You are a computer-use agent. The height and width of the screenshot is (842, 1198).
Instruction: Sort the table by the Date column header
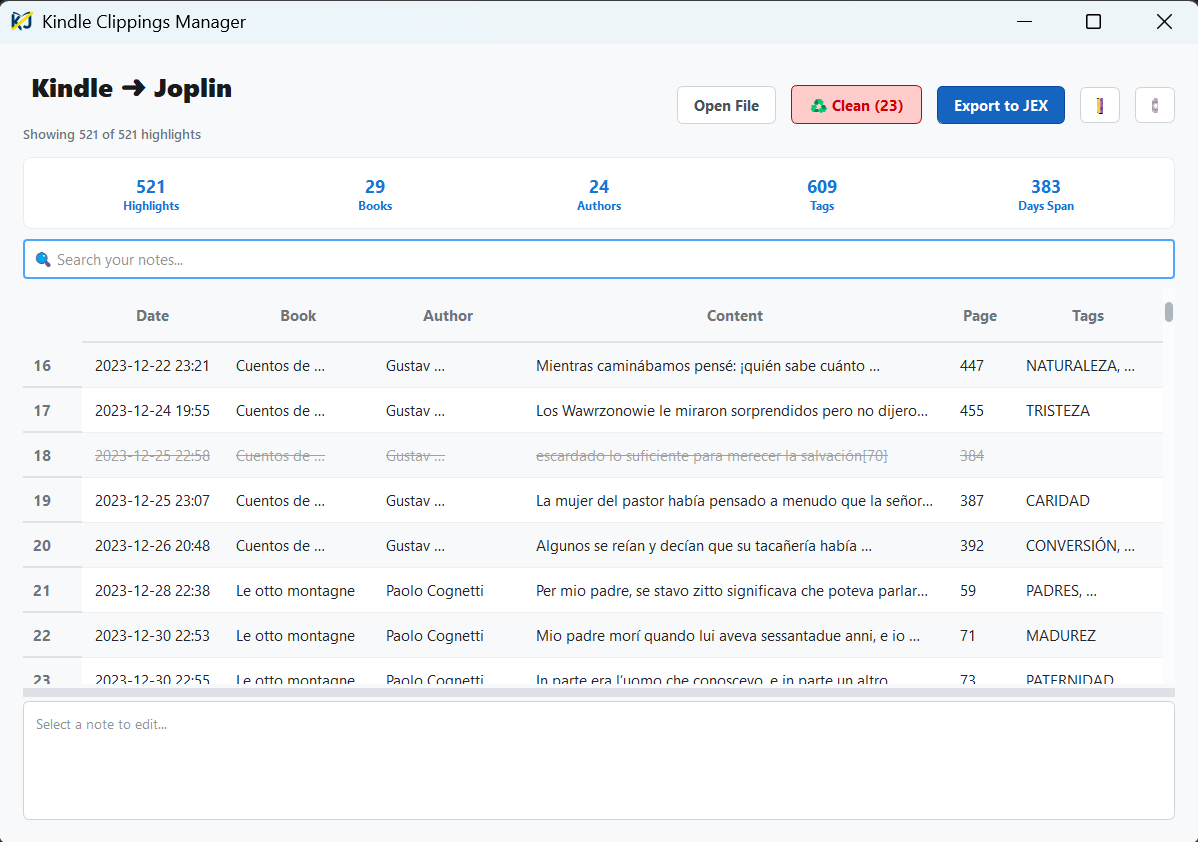click(152, 316)
